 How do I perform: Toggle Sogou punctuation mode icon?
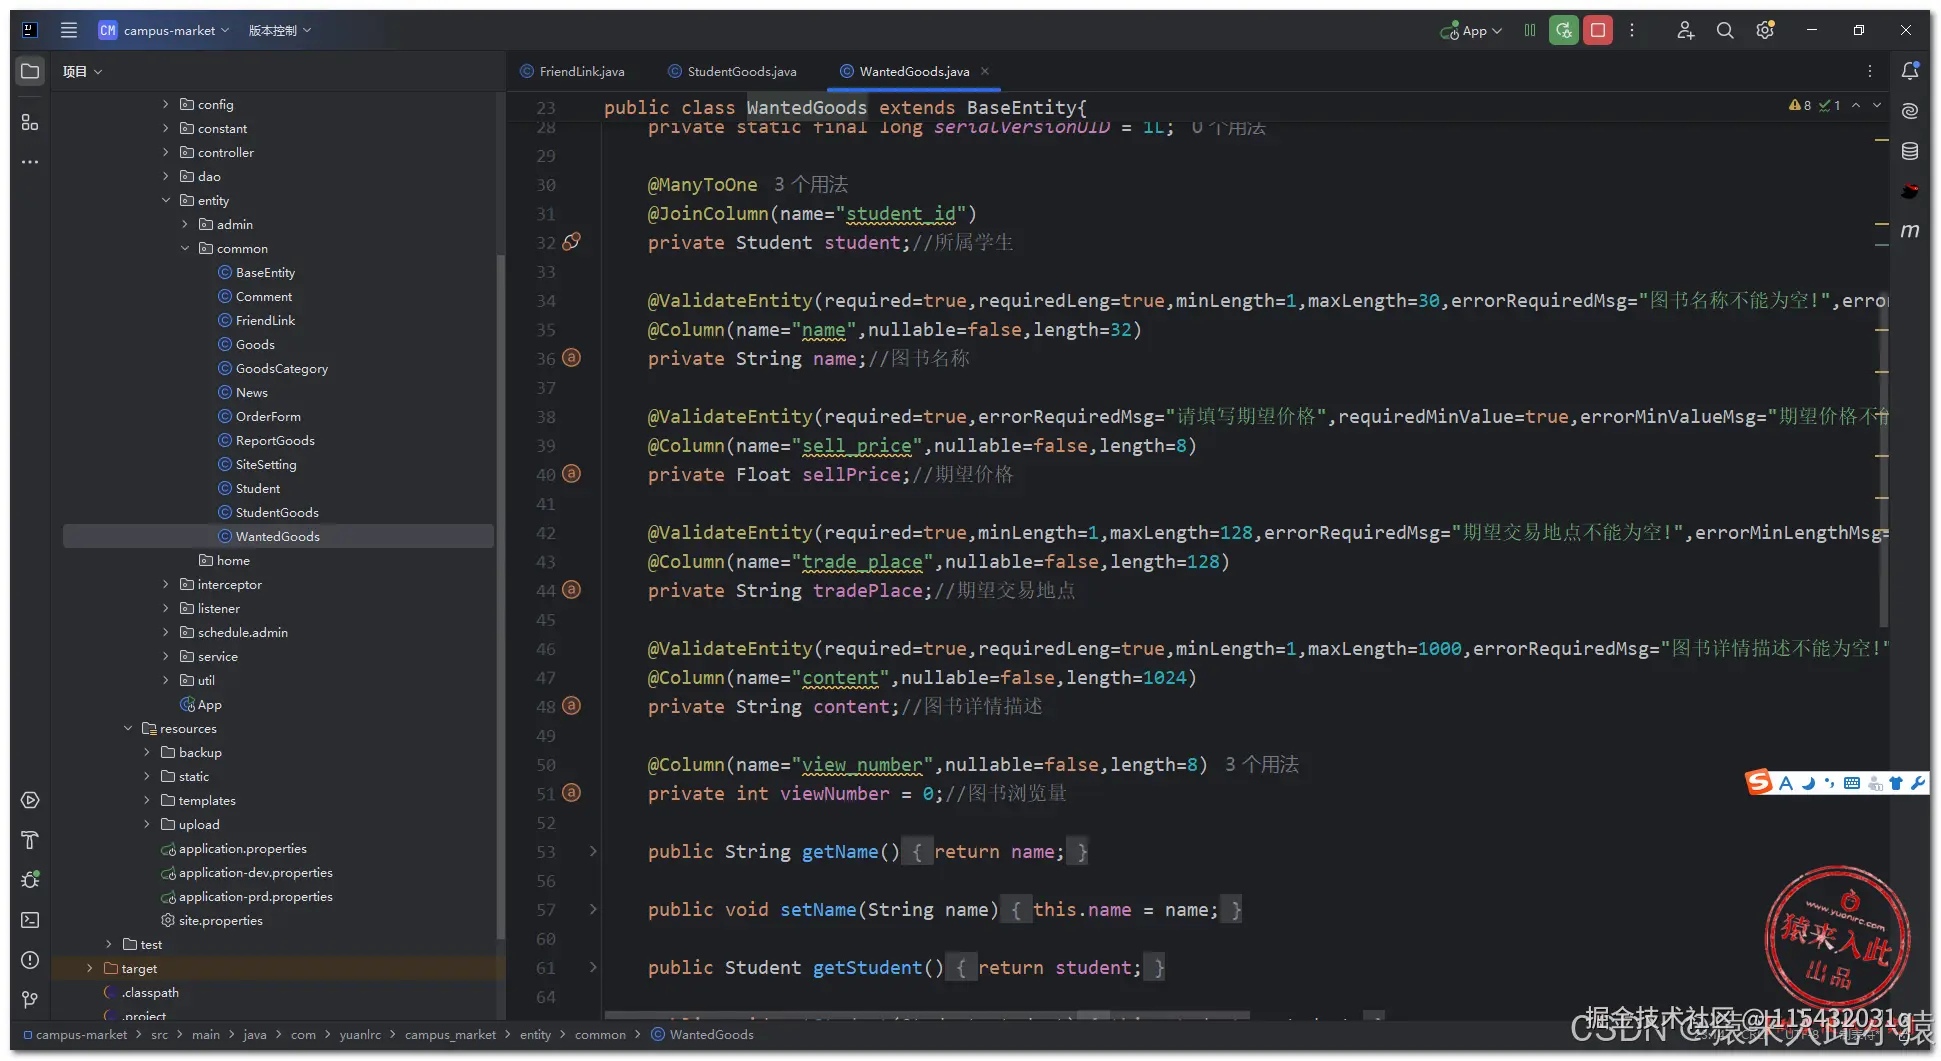click(x=1829, y=784)
